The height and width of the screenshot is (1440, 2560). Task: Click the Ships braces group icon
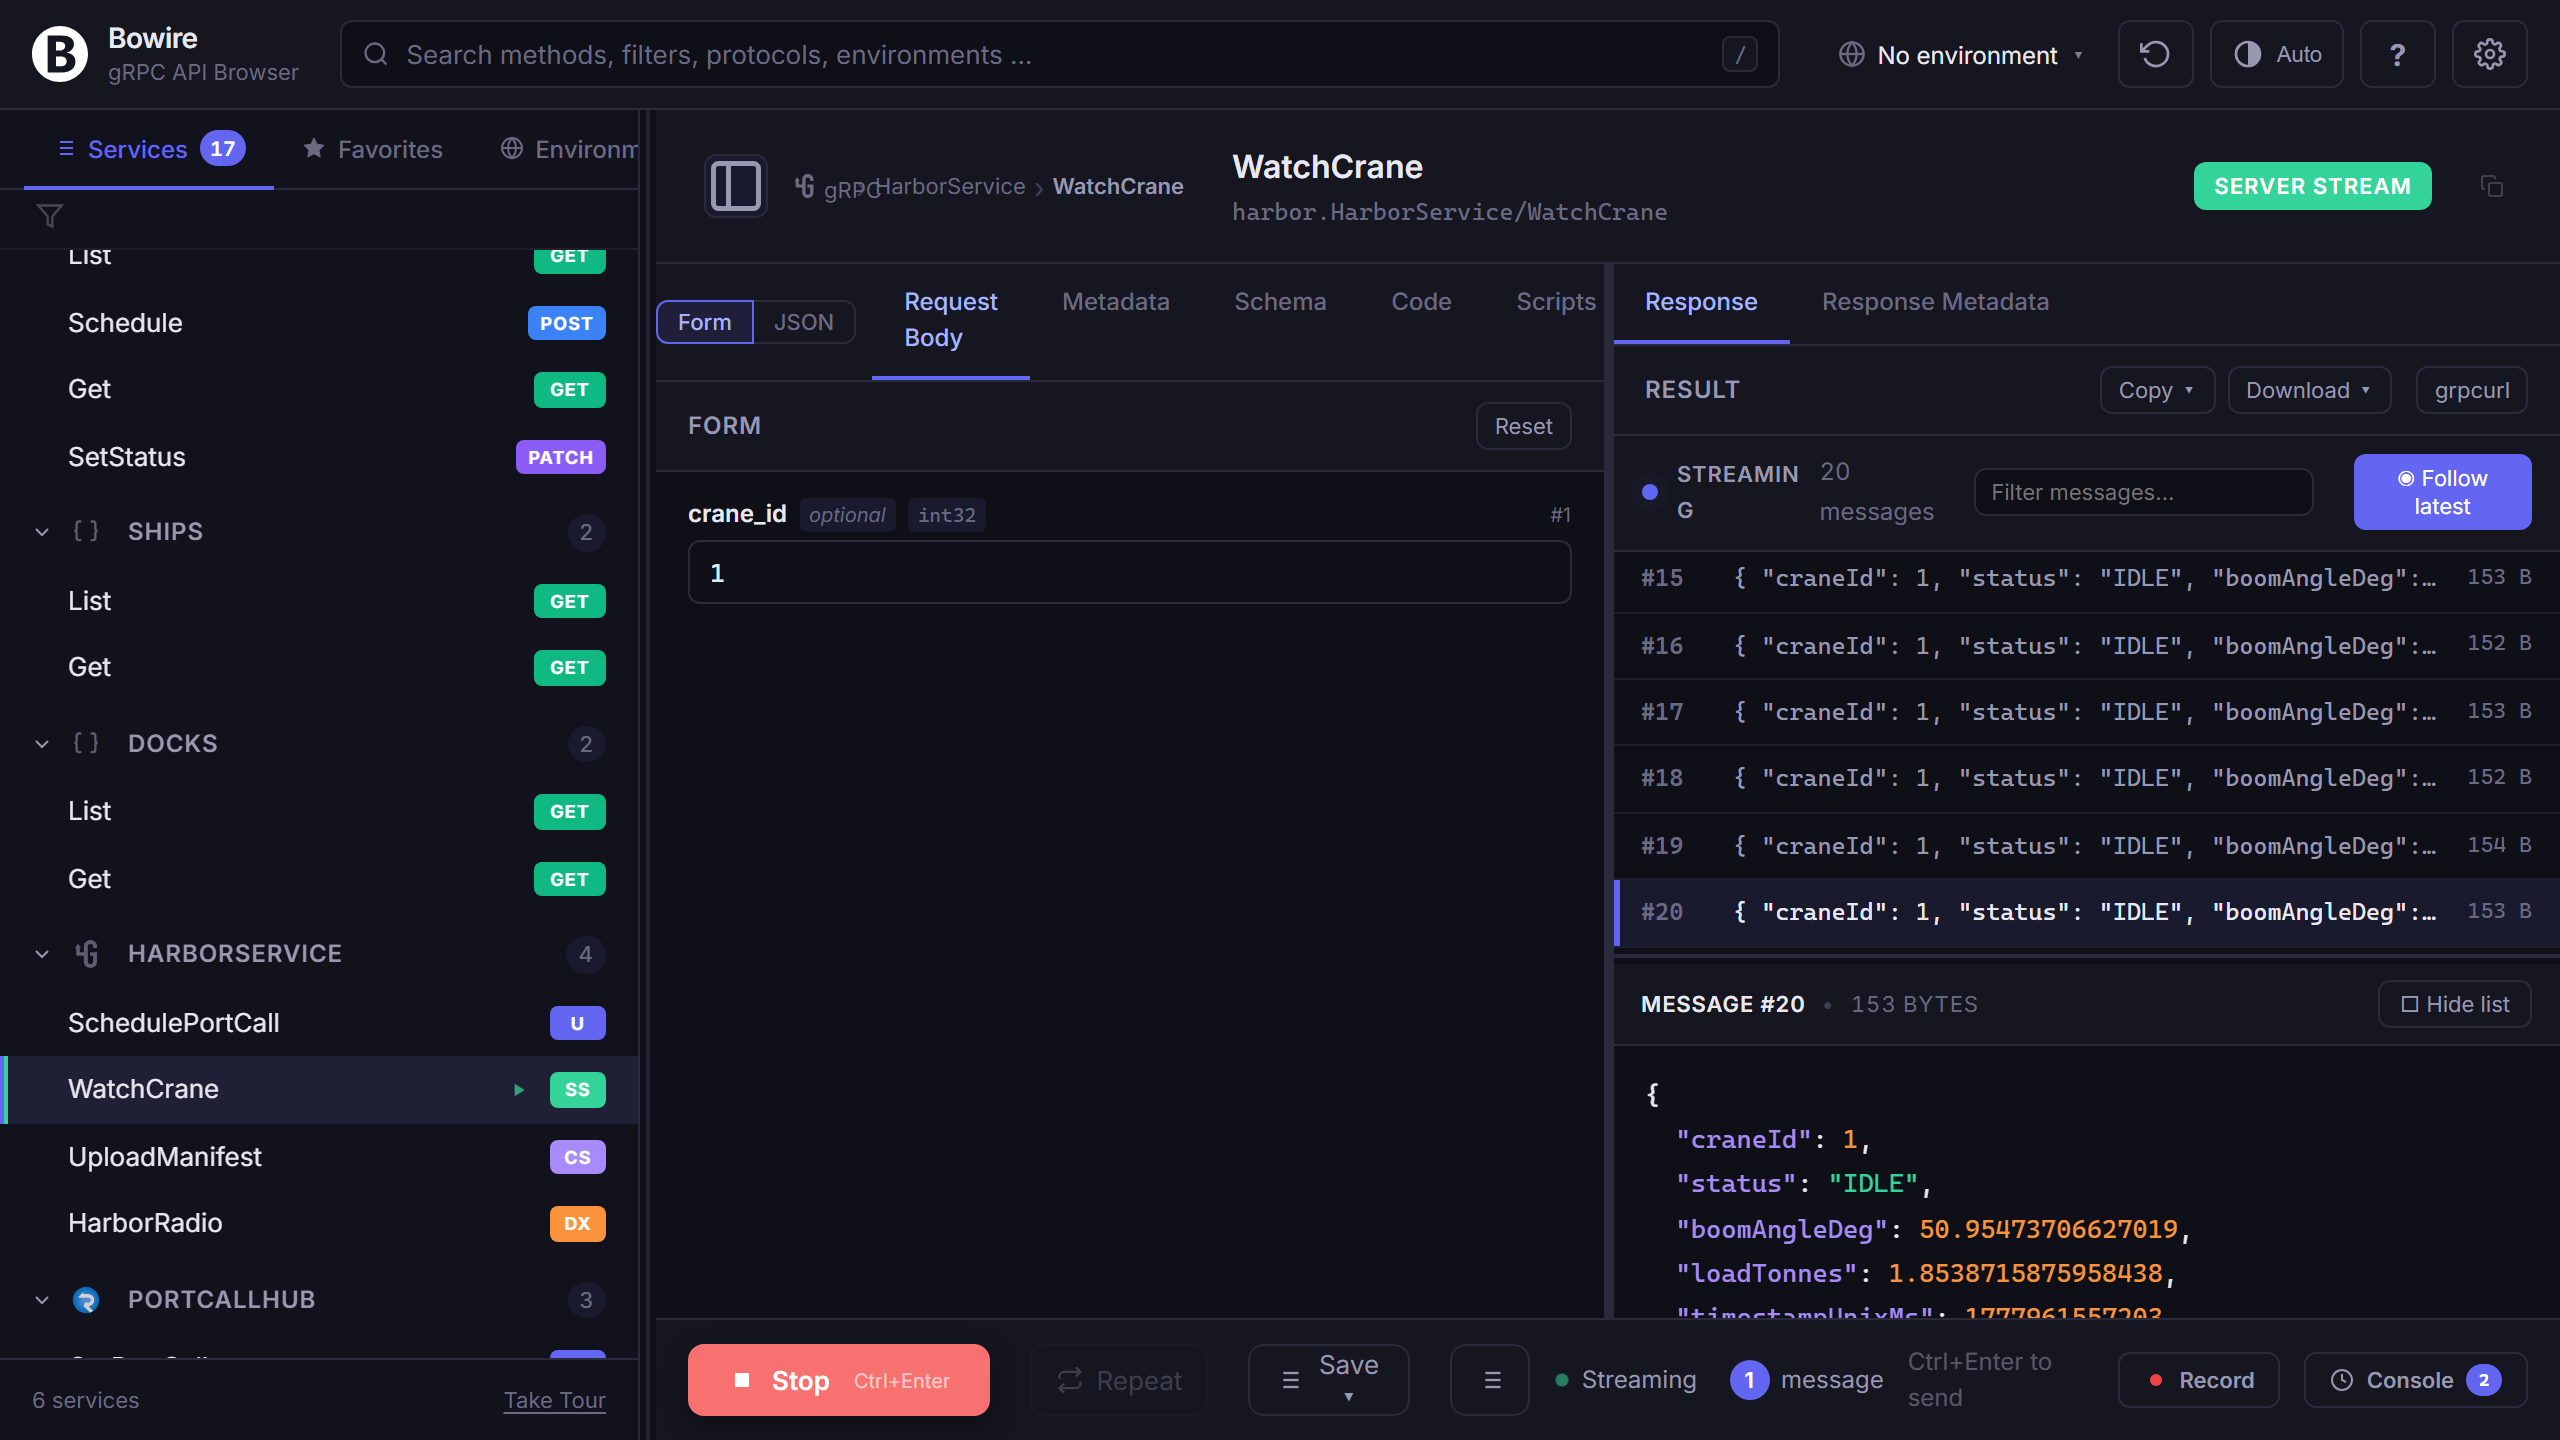(86, 531)
